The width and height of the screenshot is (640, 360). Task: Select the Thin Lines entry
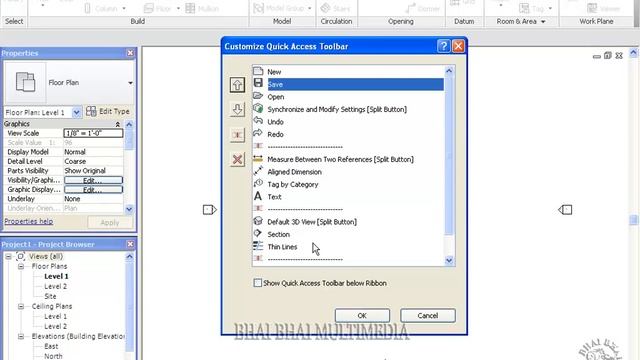[x=348, y=247]
